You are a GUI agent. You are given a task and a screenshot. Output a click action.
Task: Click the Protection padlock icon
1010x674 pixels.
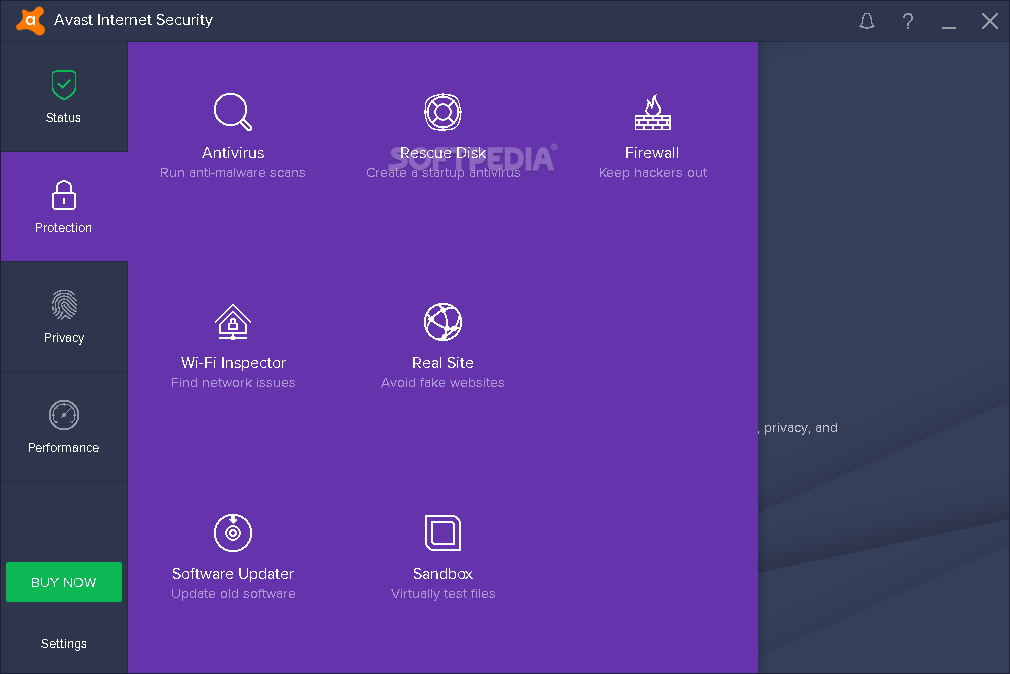(x=64, y=195)
